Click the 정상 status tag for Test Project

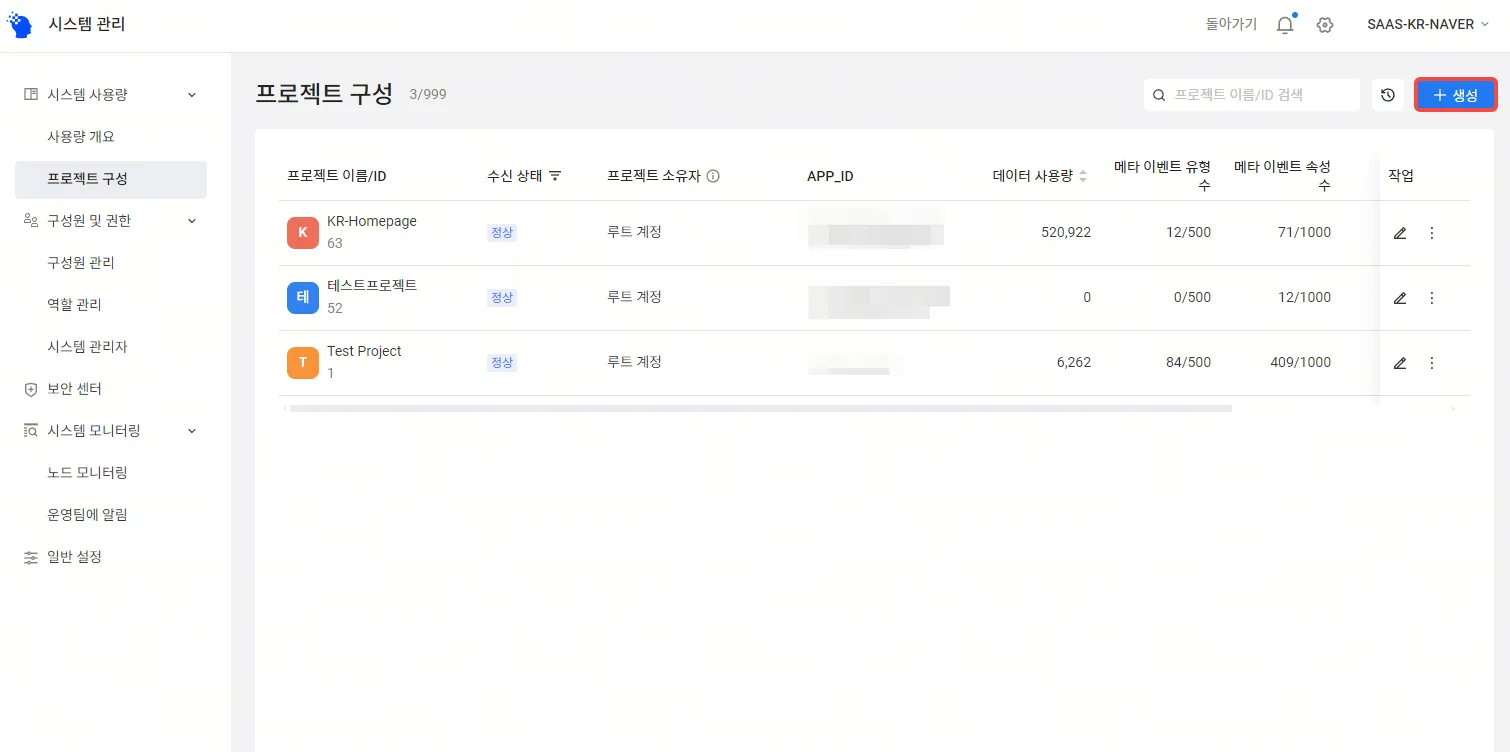[x=502, y=363]
